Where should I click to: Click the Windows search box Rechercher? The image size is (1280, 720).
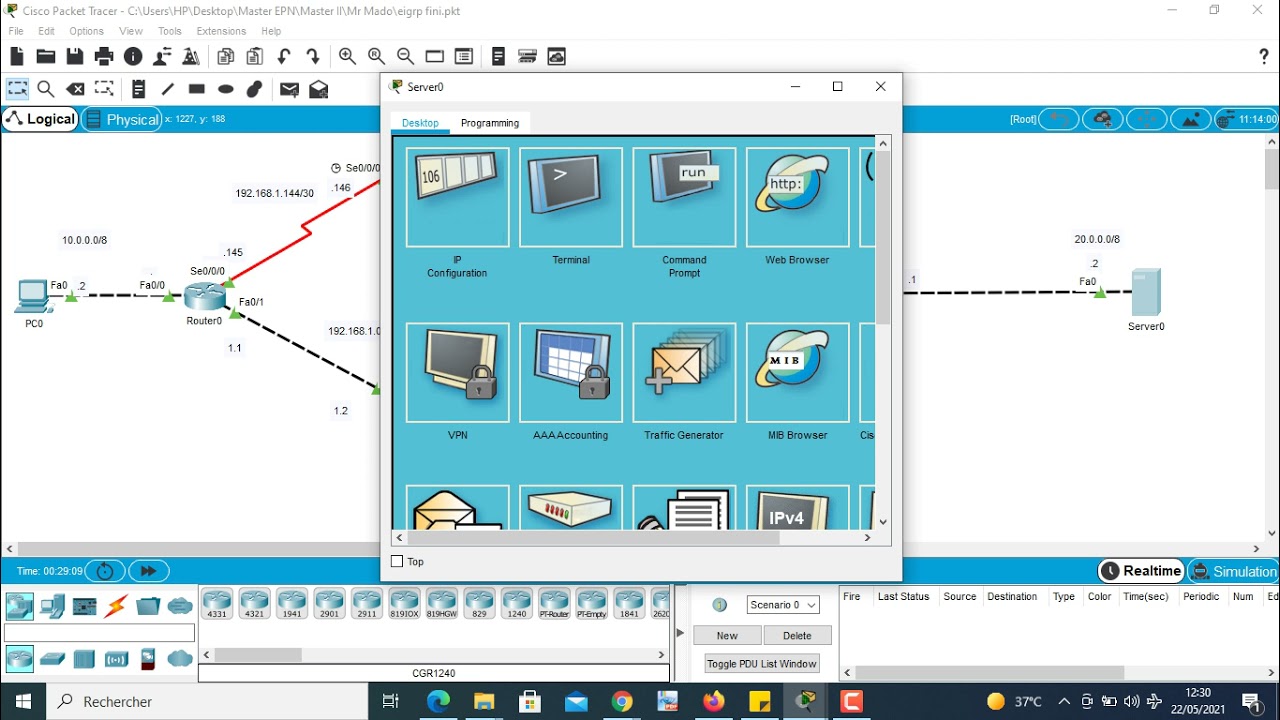207,701
